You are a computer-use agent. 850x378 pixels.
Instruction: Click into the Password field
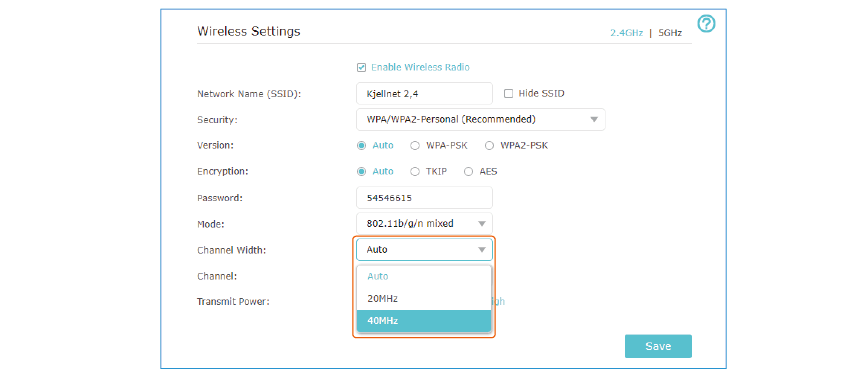click(424, 197)
